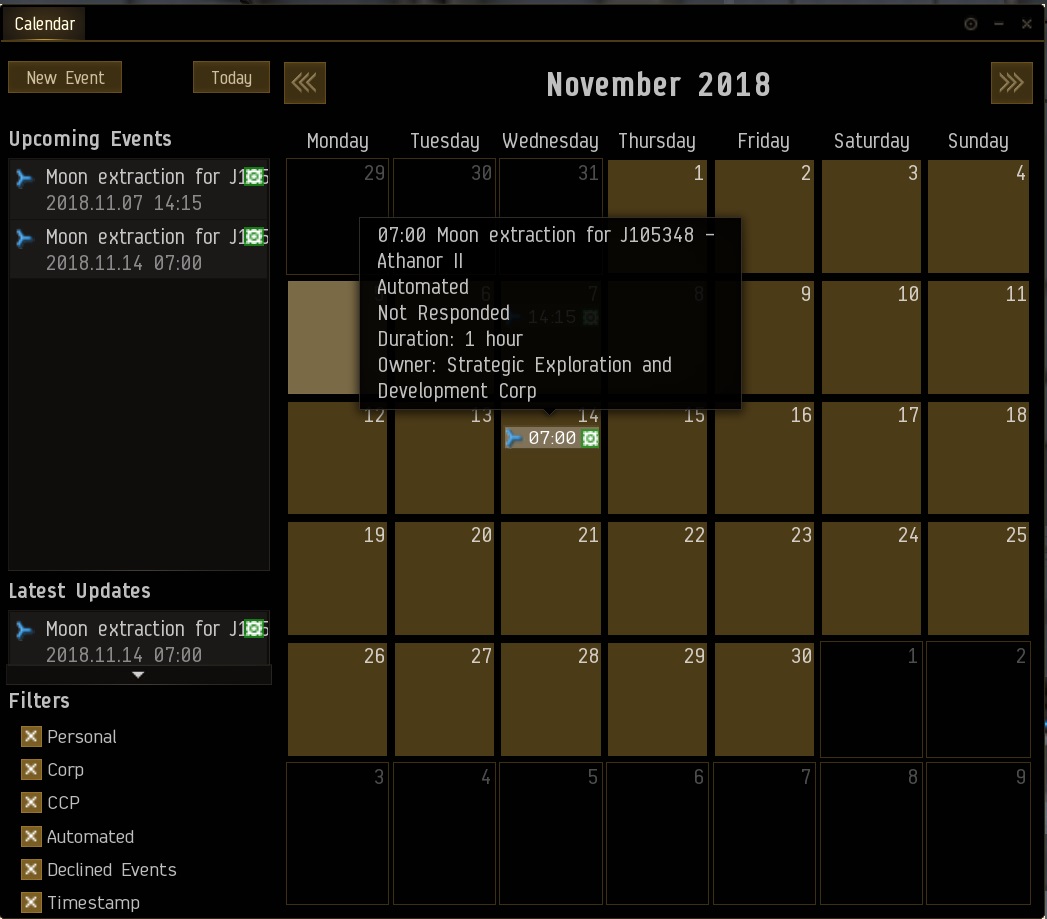This screenshot has height=919, width=1047.
Task: Go to the next month
Action: point(1011,83)
